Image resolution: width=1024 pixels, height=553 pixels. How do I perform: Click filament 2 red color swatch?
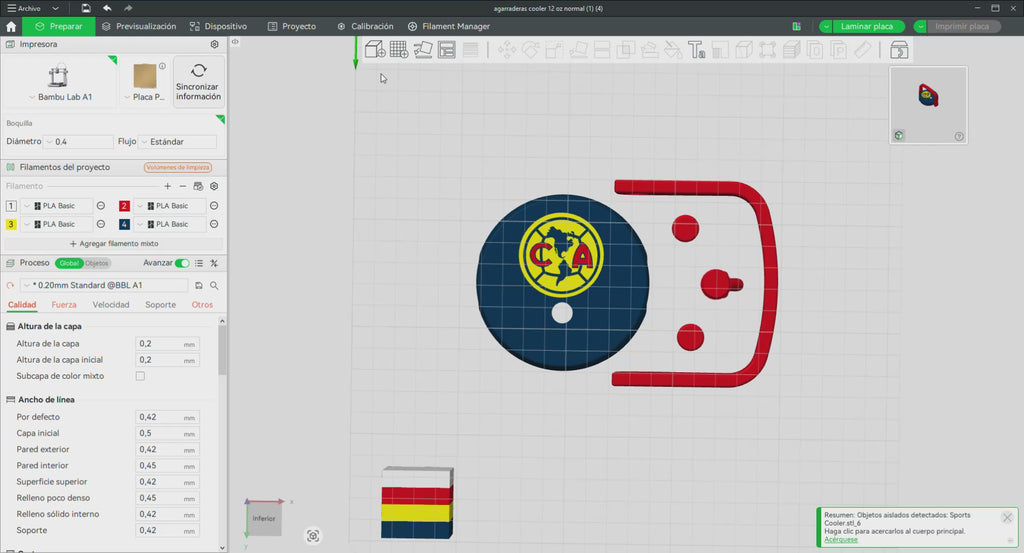point(124,206)
